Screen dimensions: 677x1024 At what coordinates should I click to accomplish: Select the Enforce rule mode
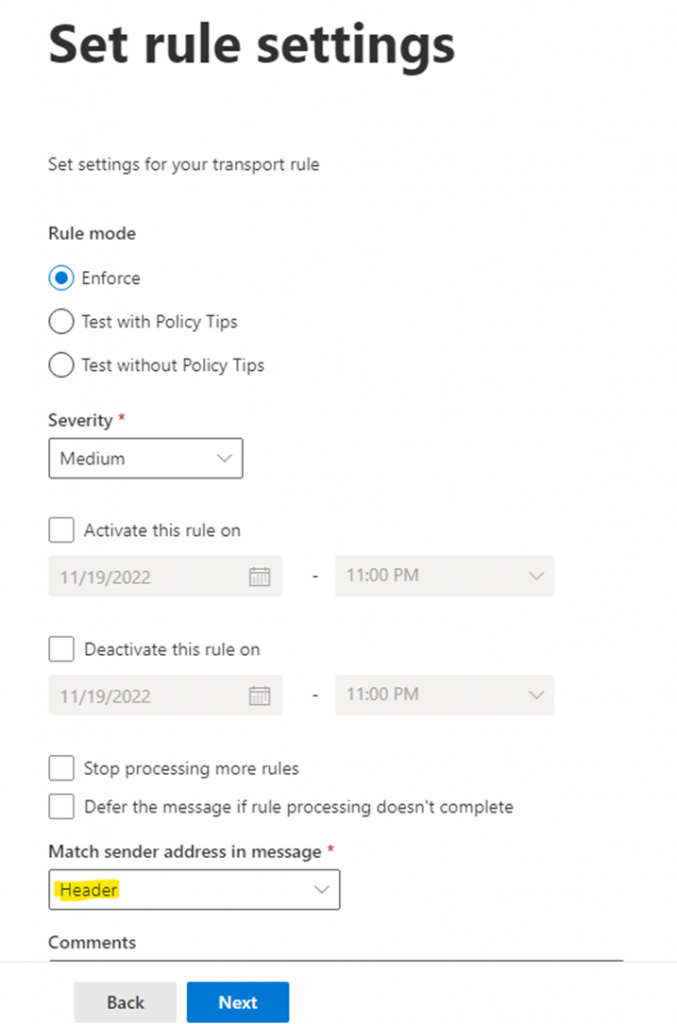[x=61, y=278]
